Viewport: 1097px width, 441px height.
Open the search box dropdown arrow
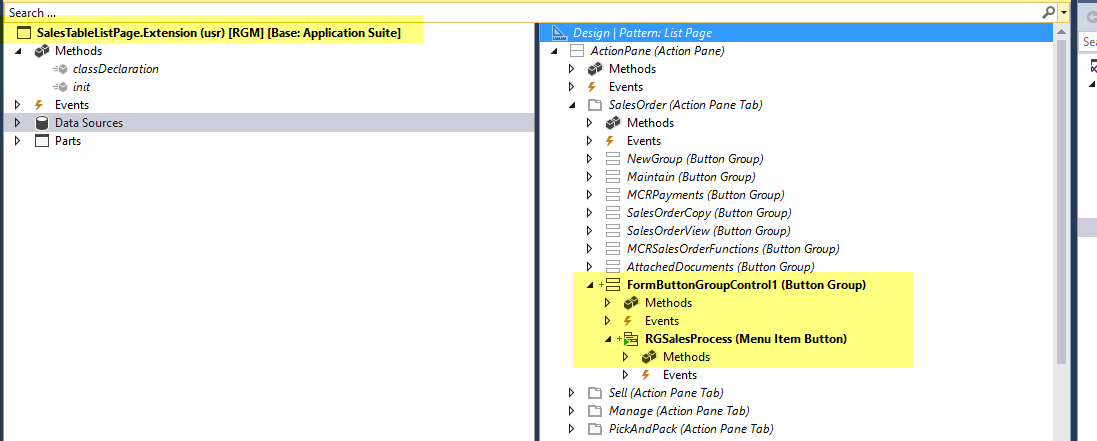point(1062,12)
